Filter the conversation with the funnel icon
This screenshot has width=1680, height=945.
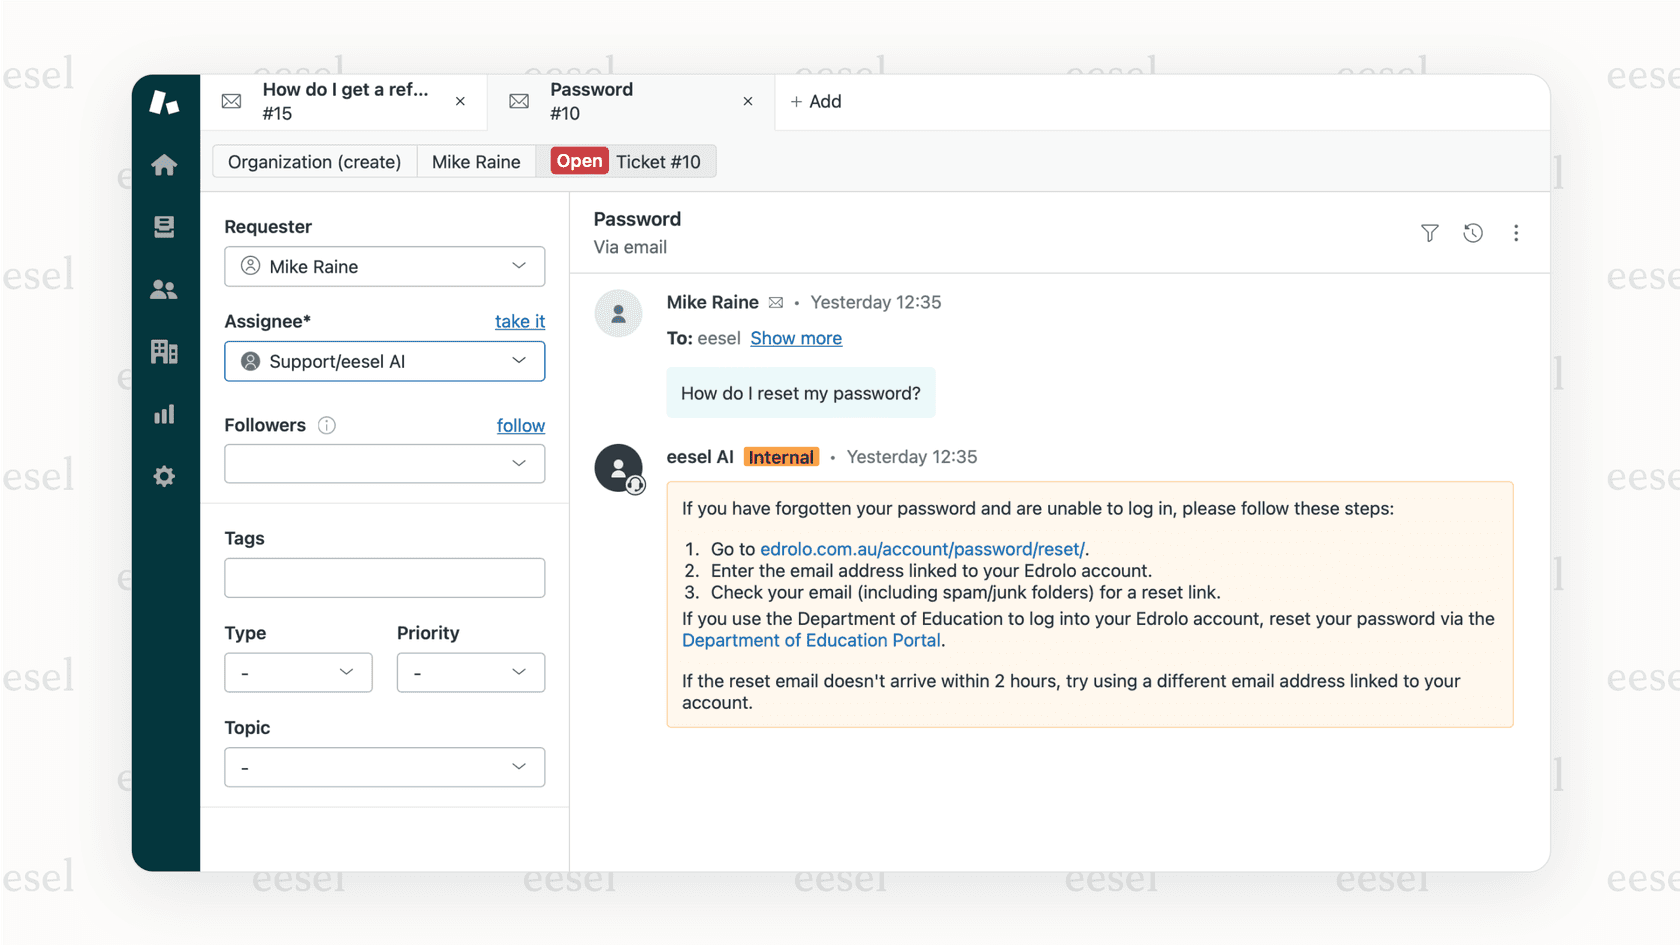pyautogui.click(x=1429, y=233)
